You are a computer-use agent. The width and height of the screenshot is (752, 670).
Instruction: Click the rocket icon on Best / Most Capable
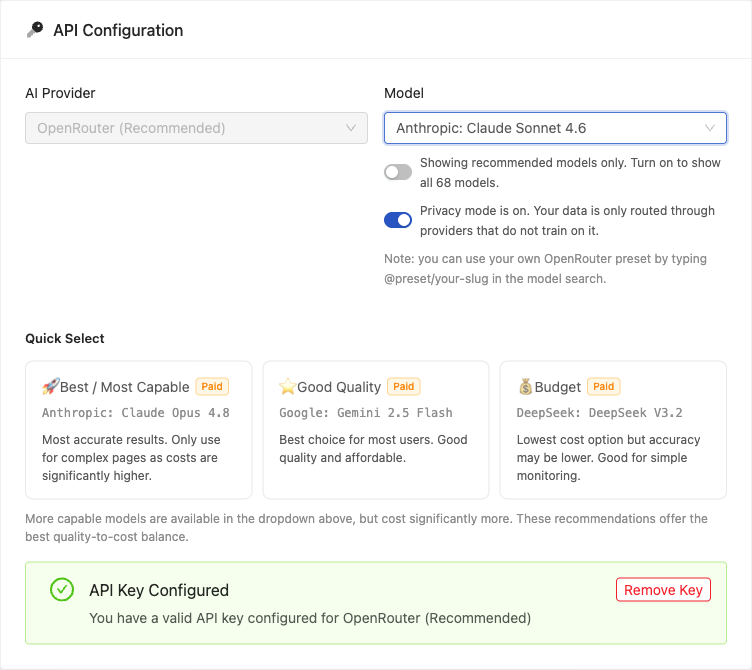[x=50, y=387]
